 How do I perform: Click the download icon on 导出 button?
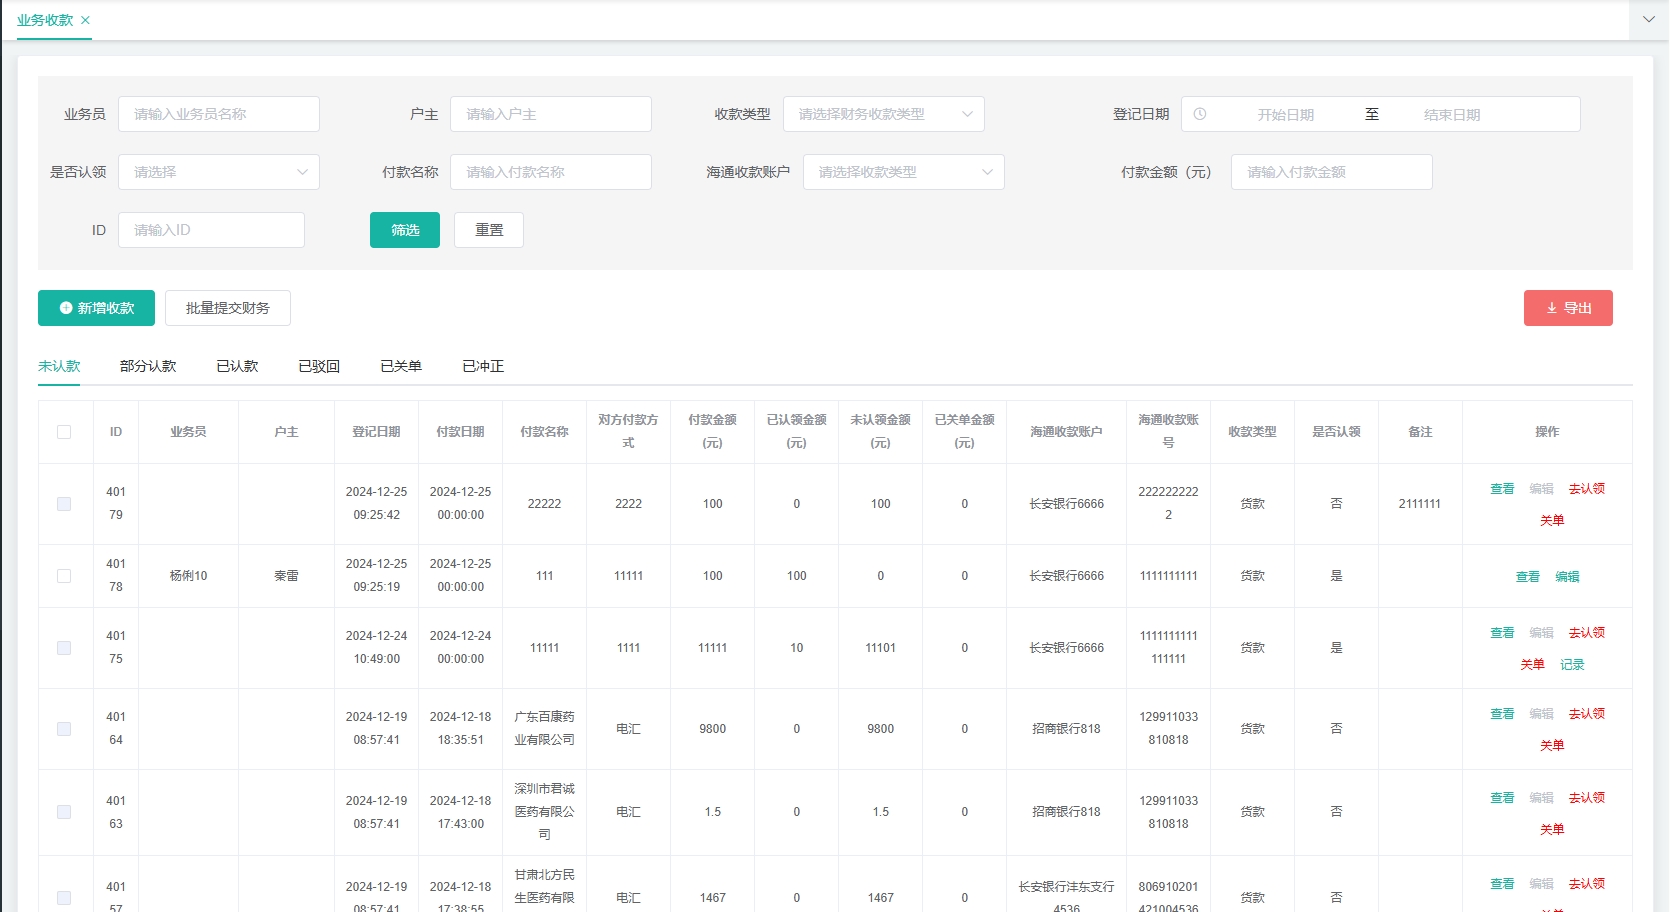[1552, 308]
